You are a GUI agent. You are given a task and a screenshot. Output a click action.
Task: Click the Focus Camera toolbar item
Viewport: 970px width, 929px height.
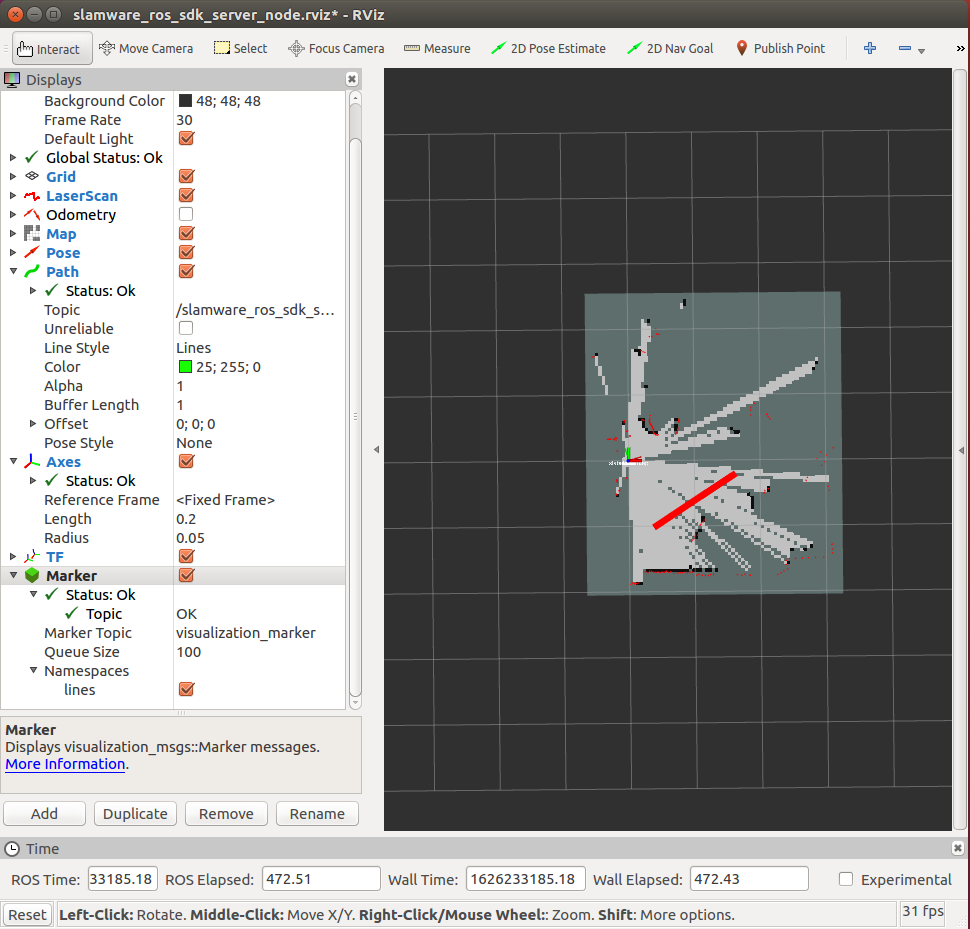click(x=335, y=48)
